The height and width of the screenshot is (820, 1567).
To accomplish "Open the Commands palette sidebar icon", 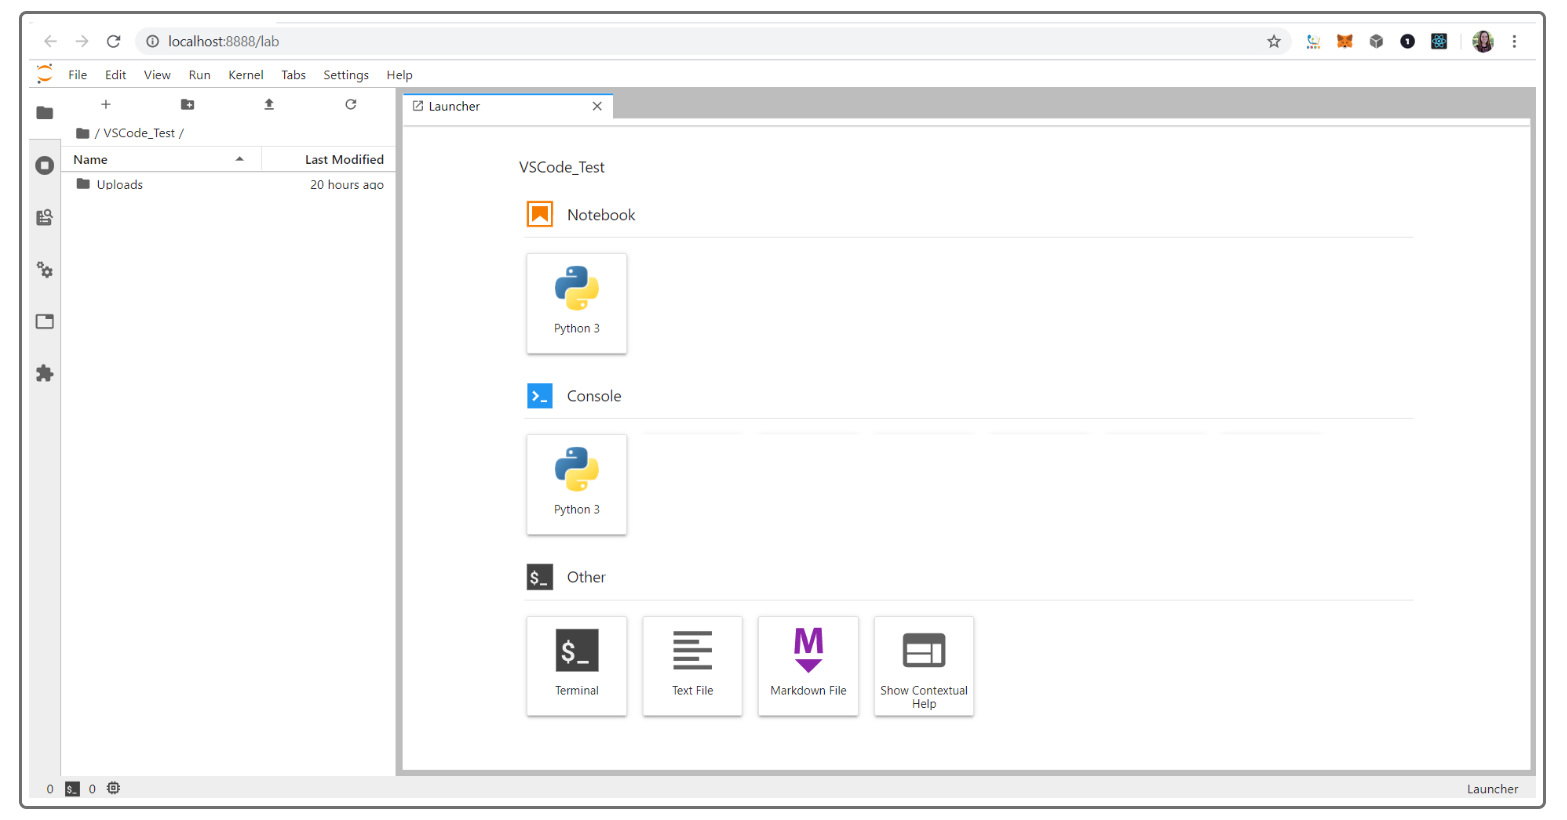I will click(x=45, y=217).
